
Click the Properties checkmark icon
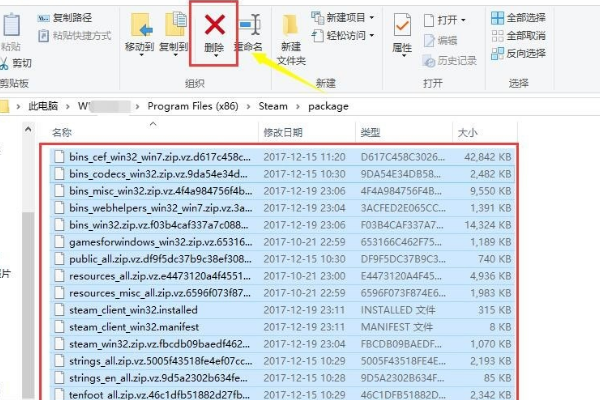402,25
